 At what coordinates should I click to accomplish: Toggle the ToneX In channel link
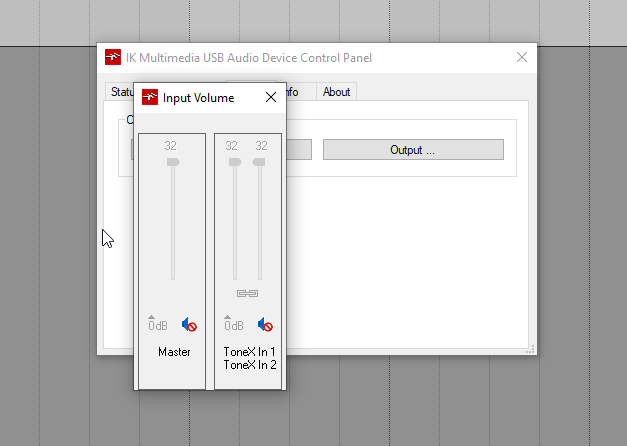pos(247,293)
